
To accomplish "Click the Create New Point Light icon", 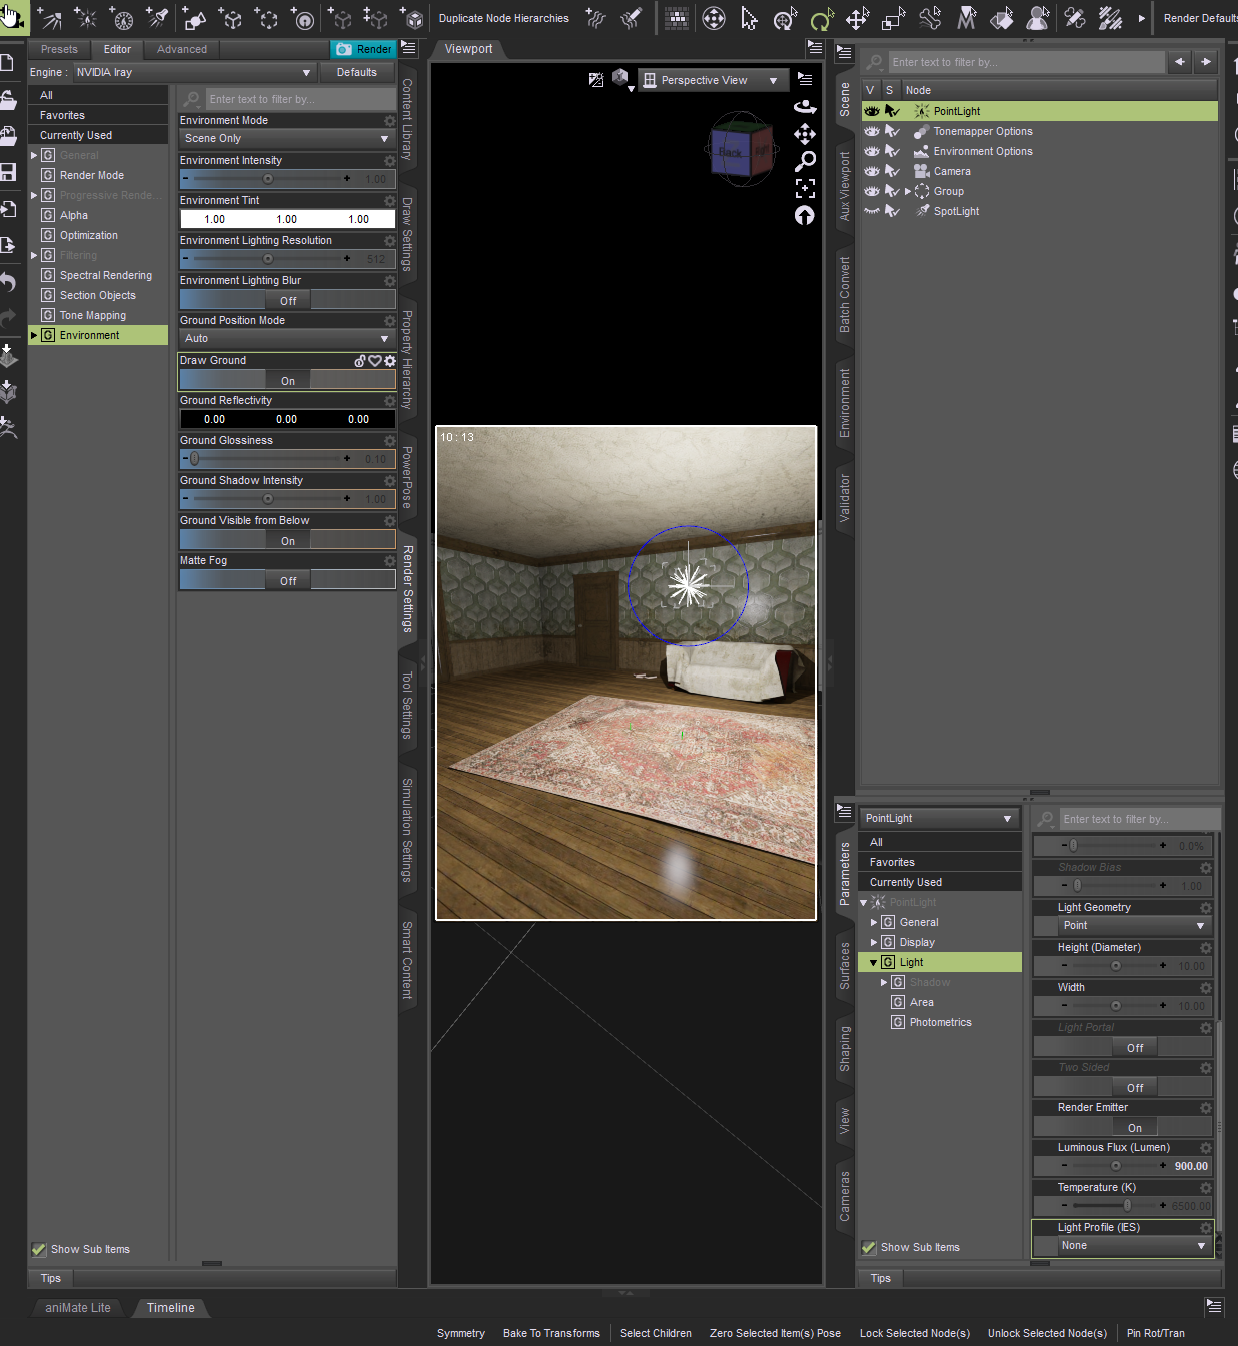I will 86,18.
